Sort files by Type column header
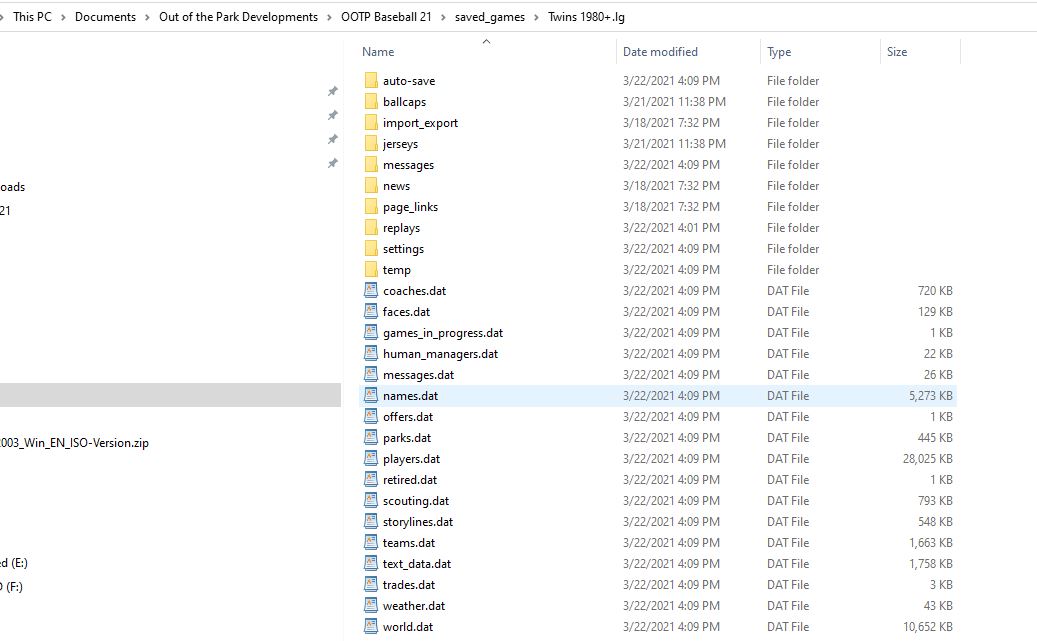Viewport: 1037px width, 641px height. [779, 52]
